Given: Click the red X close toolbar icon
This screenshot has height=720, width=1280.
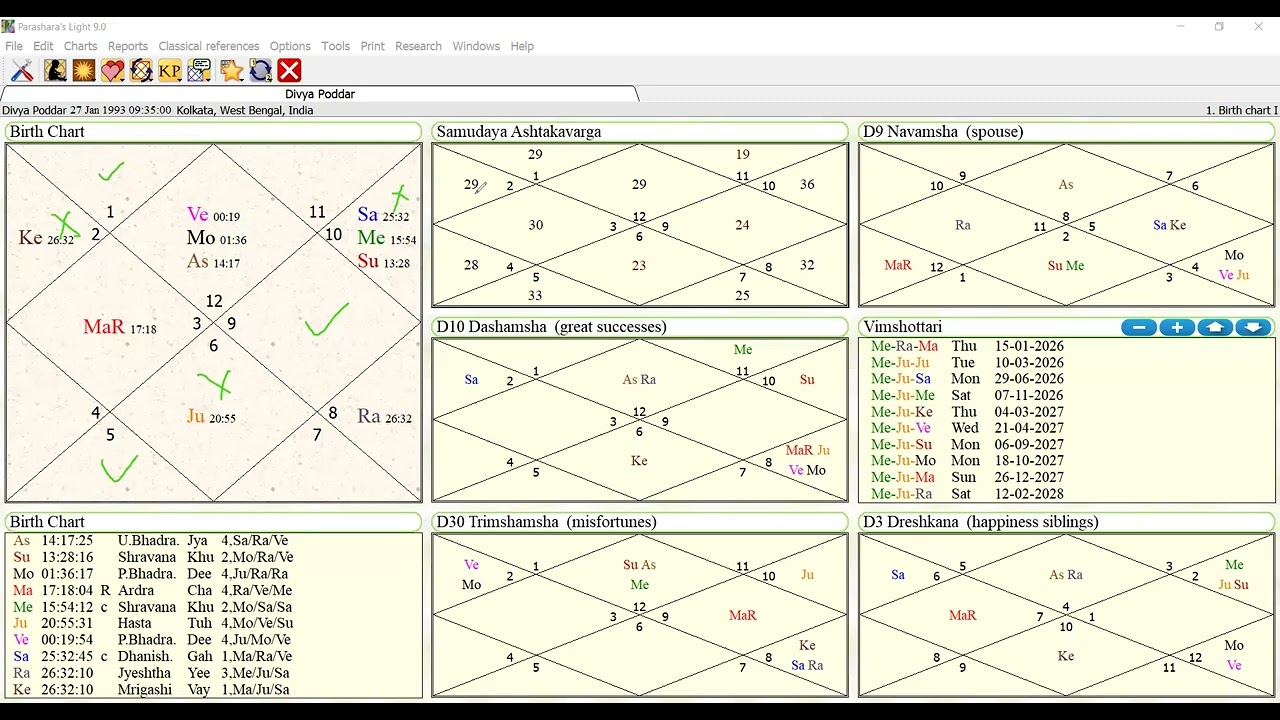Looking at the screenshot, I should [290, 70].
